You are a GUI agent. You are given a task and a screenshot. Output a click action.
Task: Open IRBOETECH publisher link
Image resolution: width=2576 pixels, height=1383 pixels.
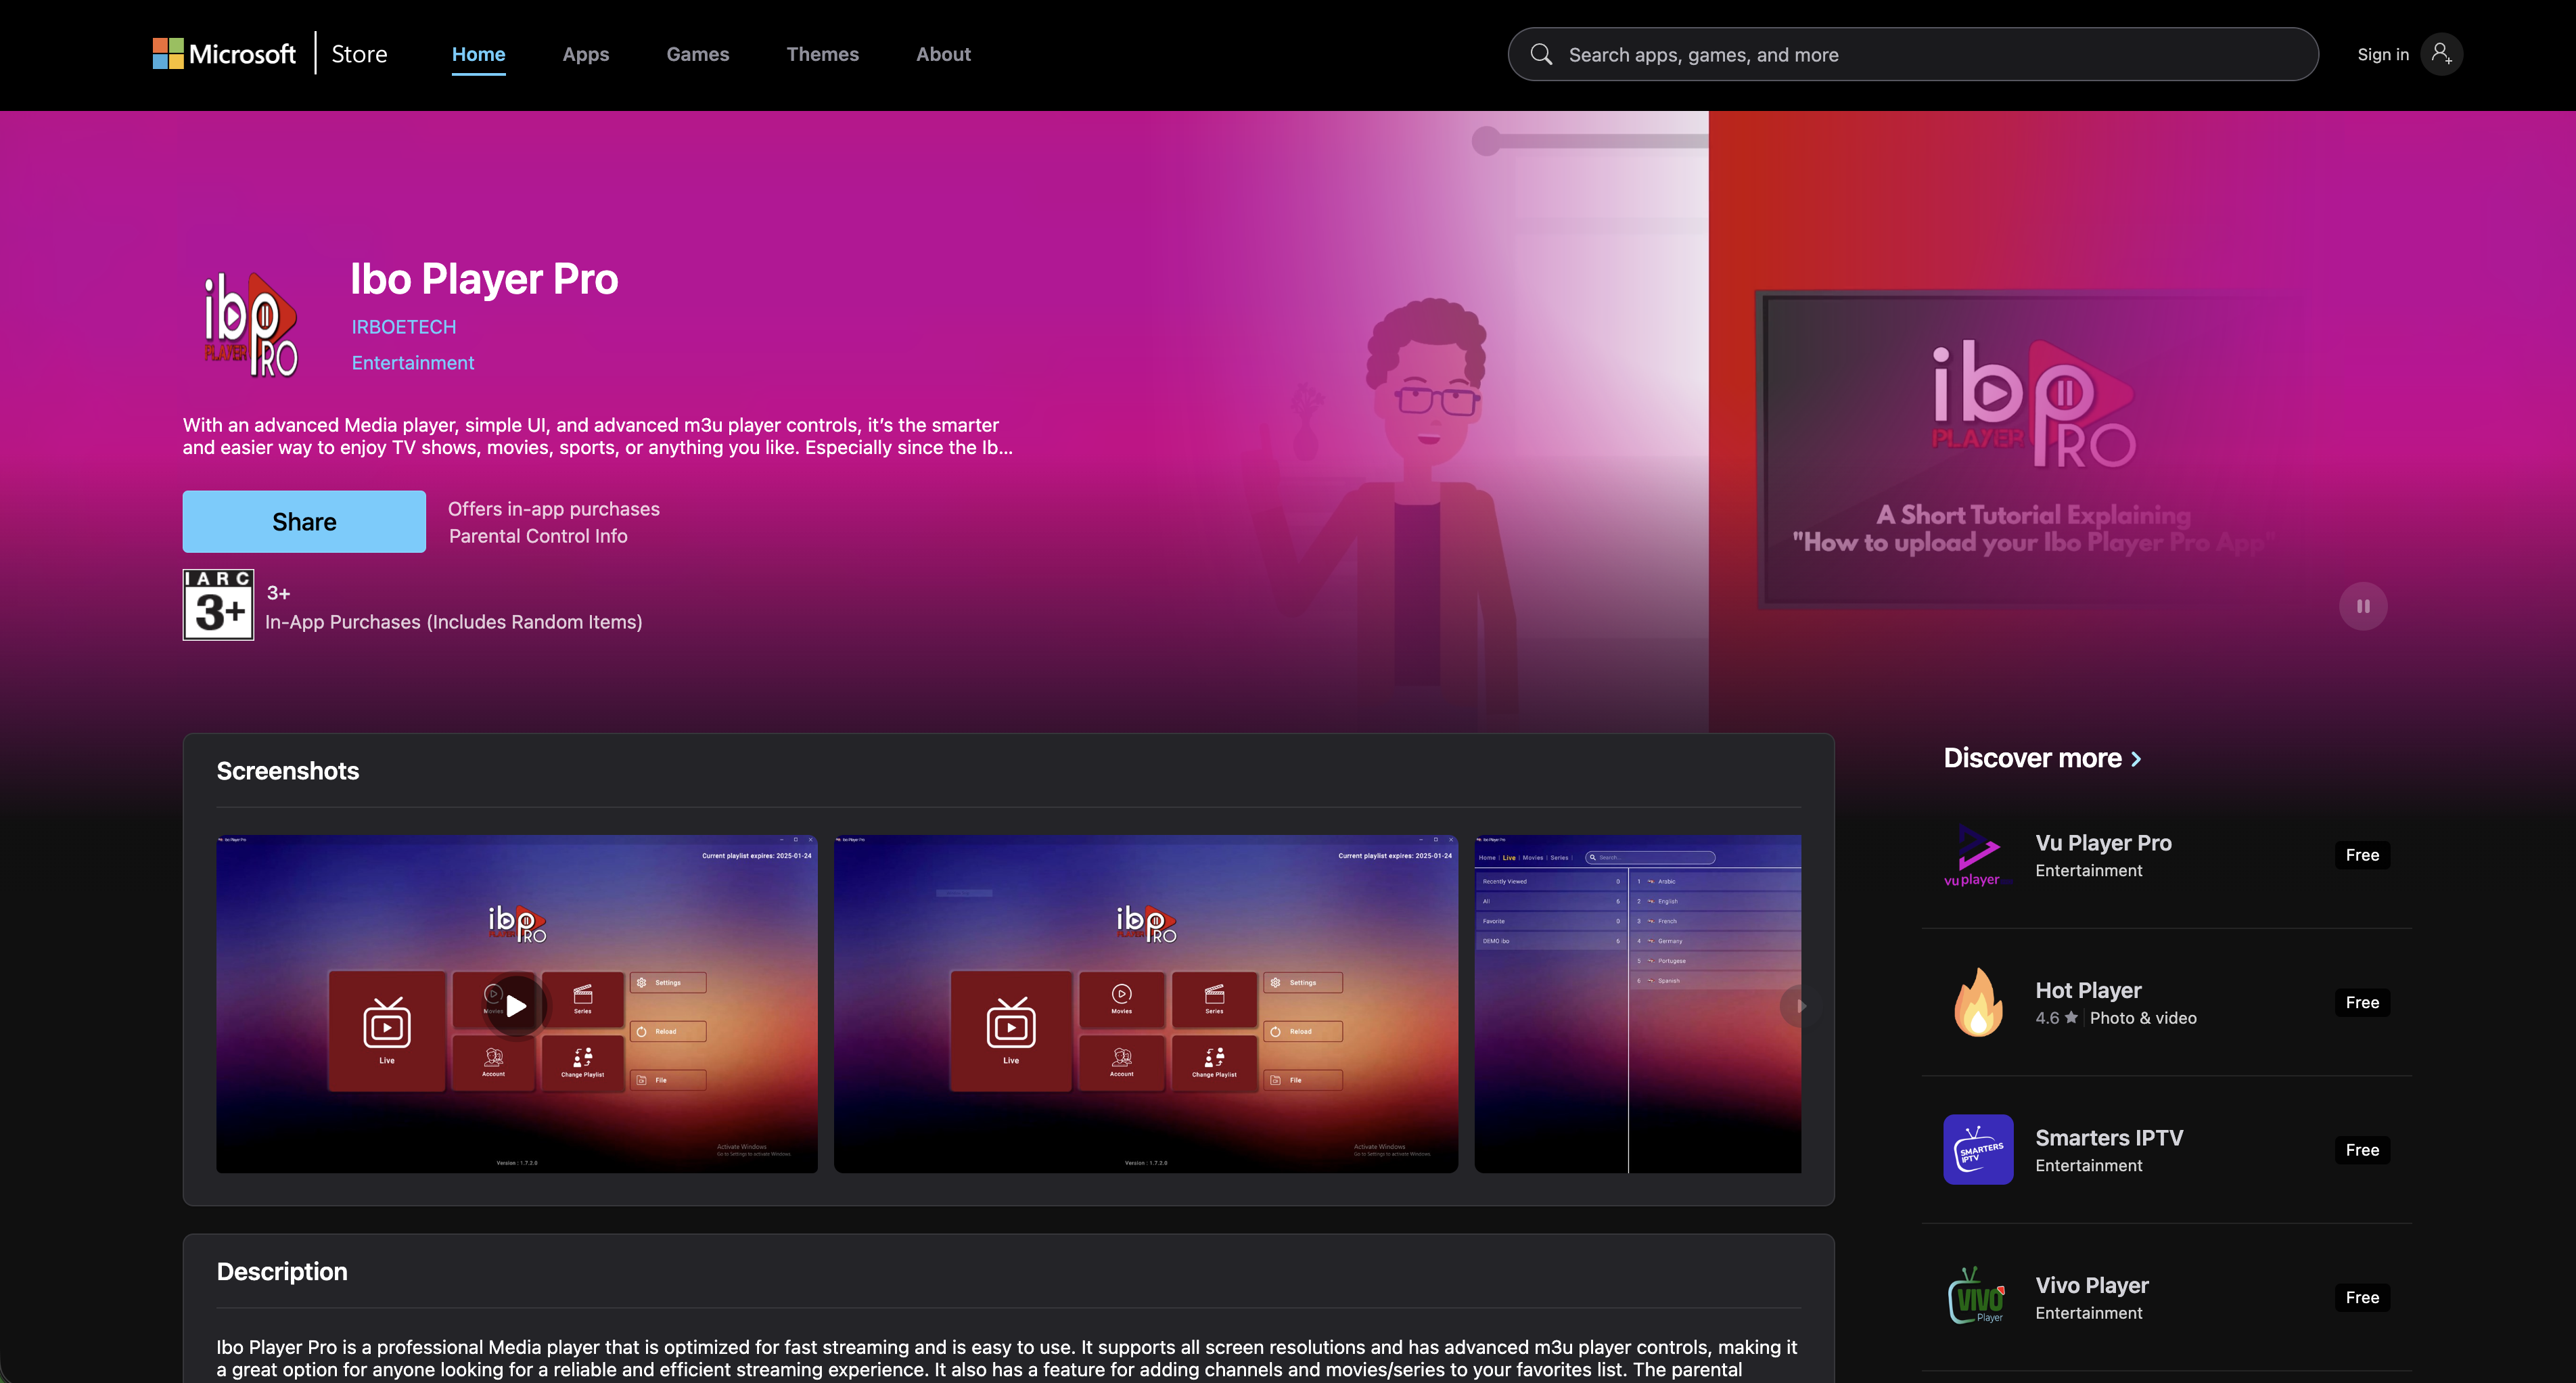[404, 327]
